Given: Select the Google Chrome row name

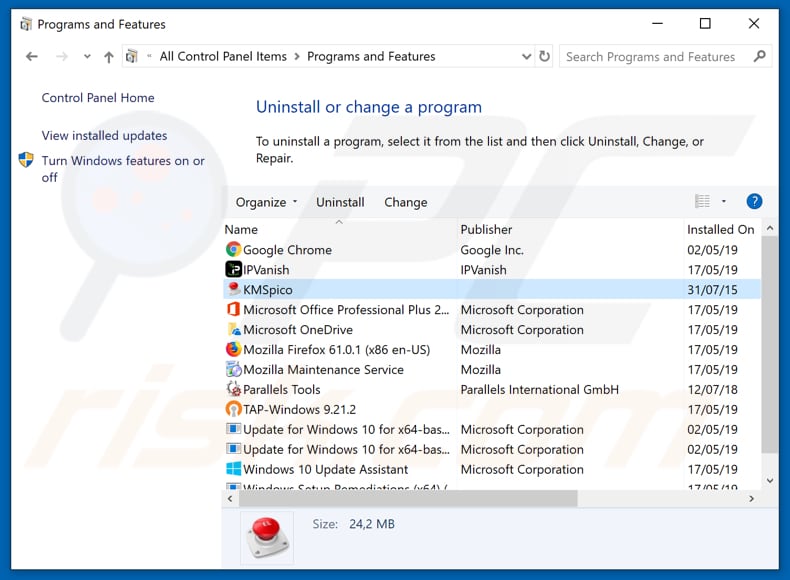Looking at the screenshot, I should tap(287, 250).
